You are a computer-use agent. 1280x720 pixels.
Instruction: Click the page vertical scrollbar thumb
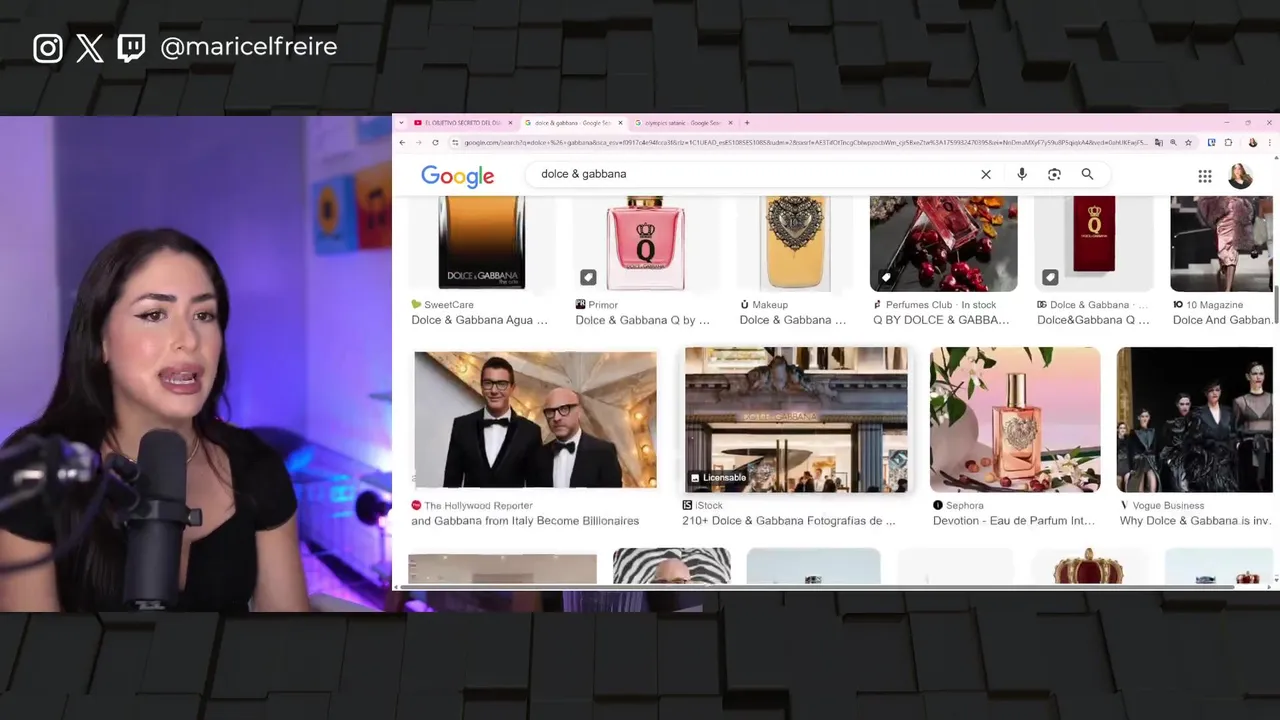point(1275,305)
